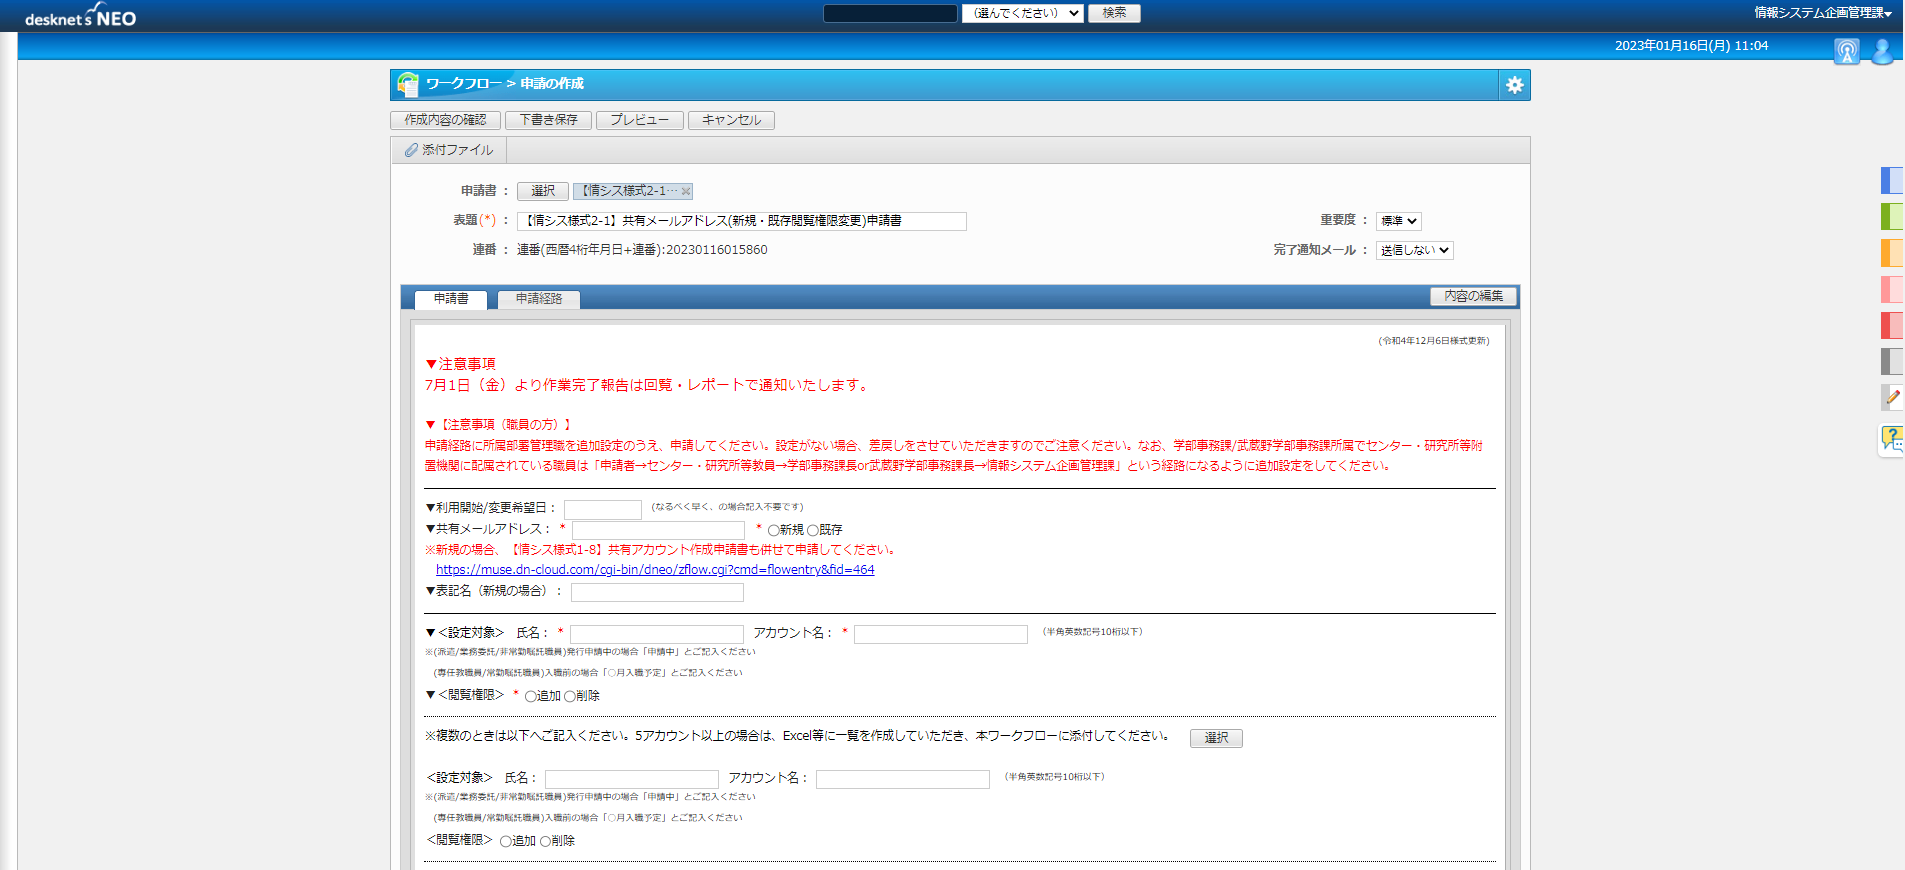The width and height of the screenshot is (1905, 870).
Task: Remove the selected 情シス様式2-1 form tag
Action: point(686,191)
